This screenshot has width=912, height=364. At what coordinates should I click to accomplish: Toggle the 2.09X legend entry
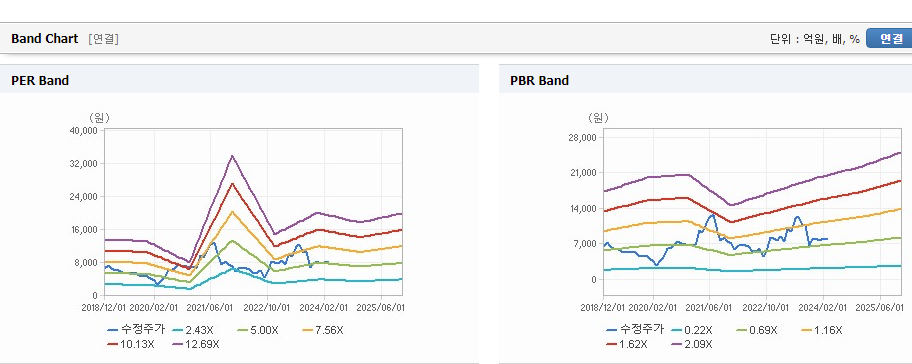(x=693, y=344)
